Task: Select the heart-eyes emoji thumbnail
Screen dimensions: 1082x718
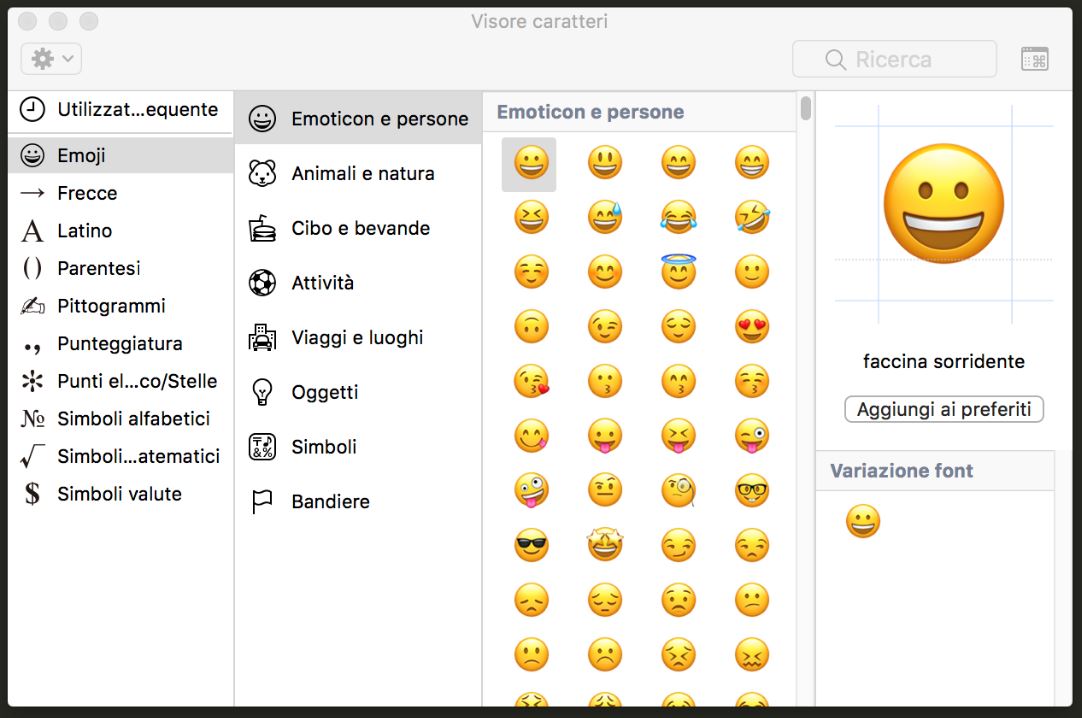Action: click(752, 326)
